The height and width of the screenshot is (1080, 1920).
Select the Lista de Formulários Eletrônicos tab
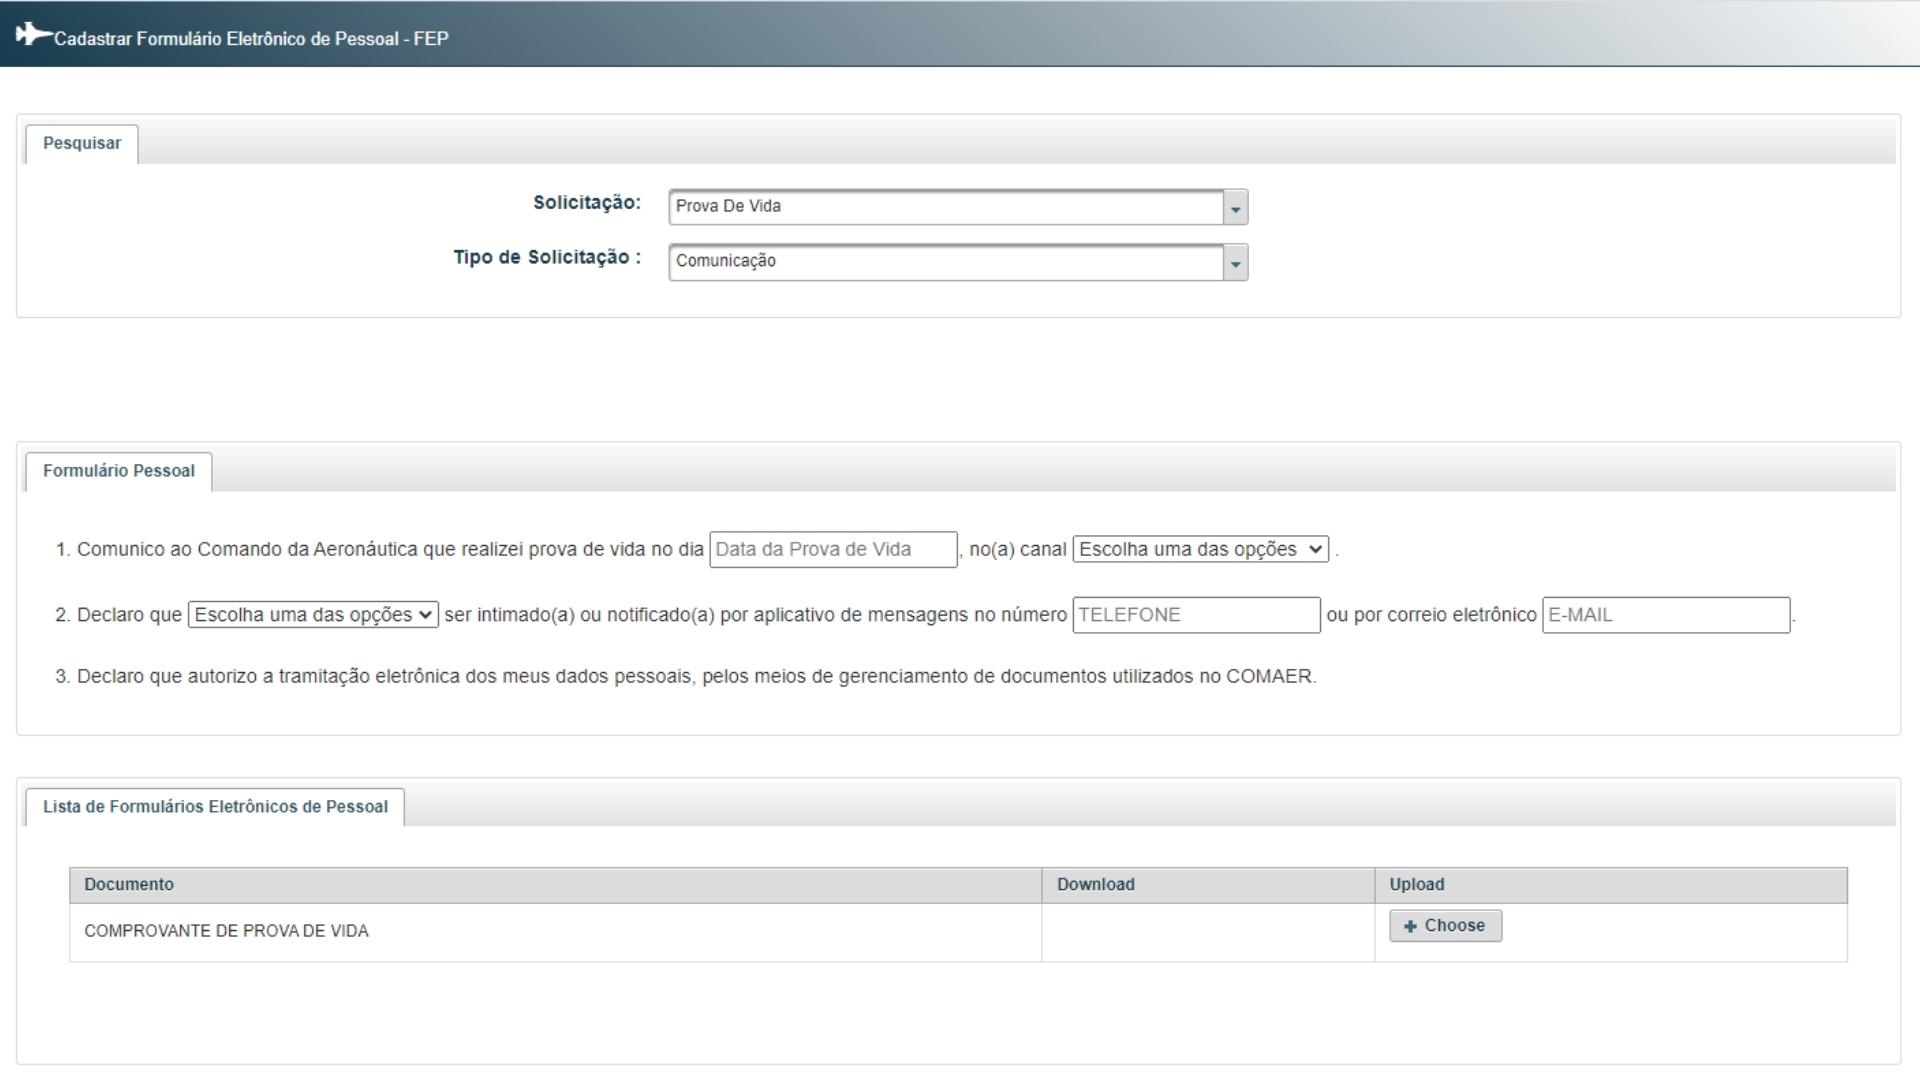pos(215,807)
